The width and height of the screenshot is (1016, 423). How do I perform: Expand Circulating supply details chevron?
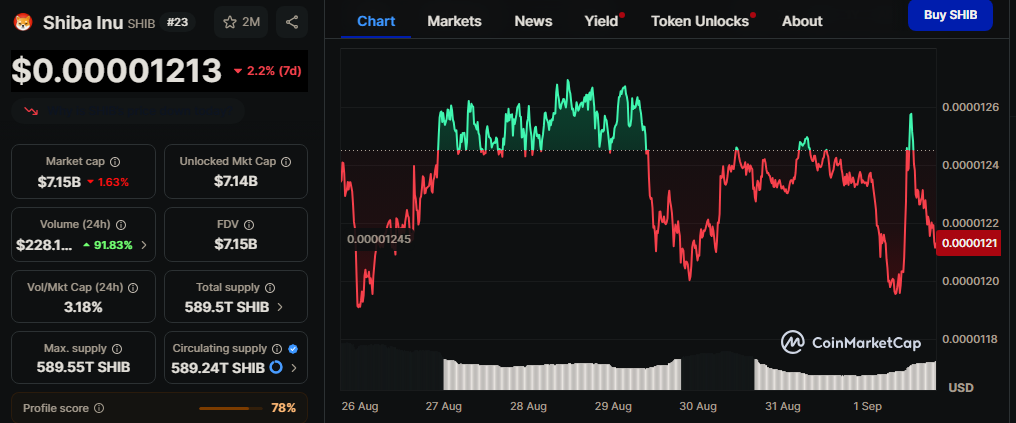pyautogui.click(x=294, y=368)
